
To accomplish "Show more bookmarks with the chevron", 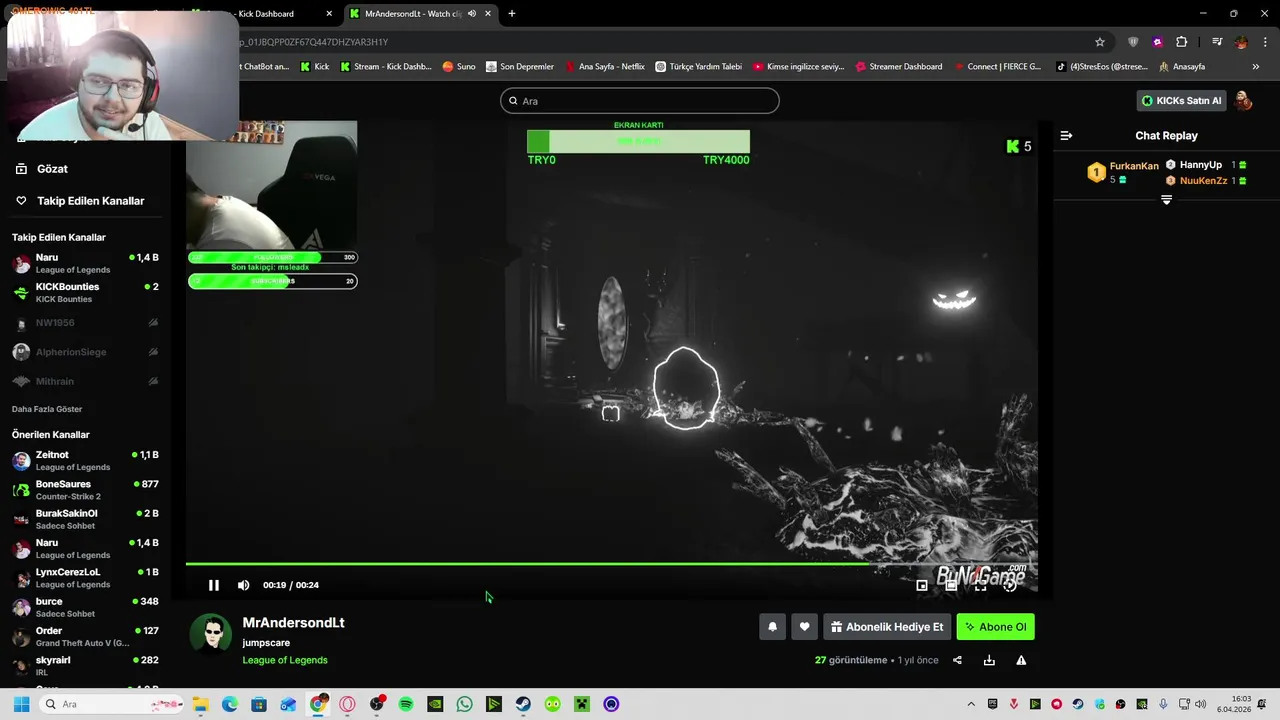I will point(1256,67).
